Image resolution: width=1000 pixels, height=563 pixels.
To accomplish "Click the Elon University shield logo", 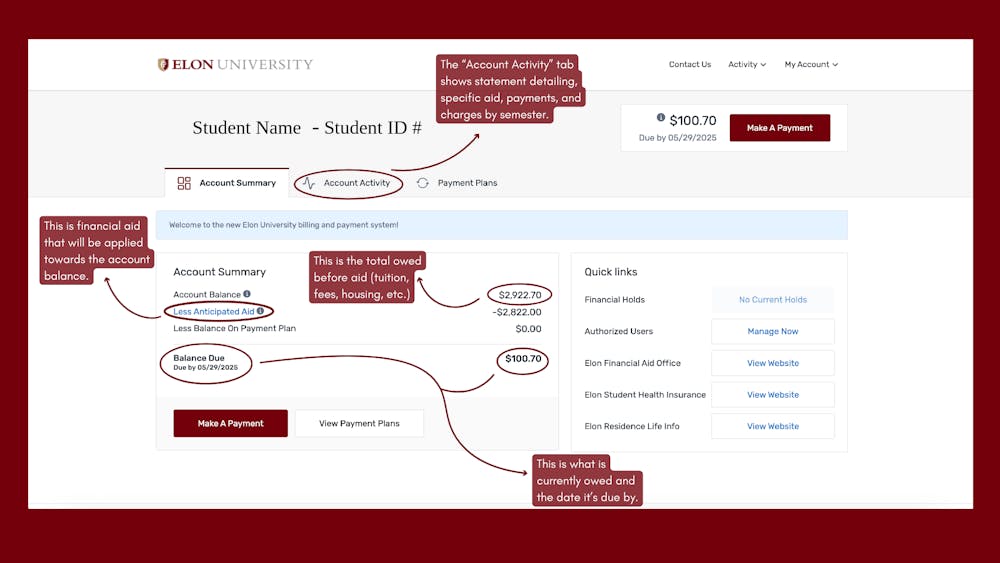I will click(163, 65).
